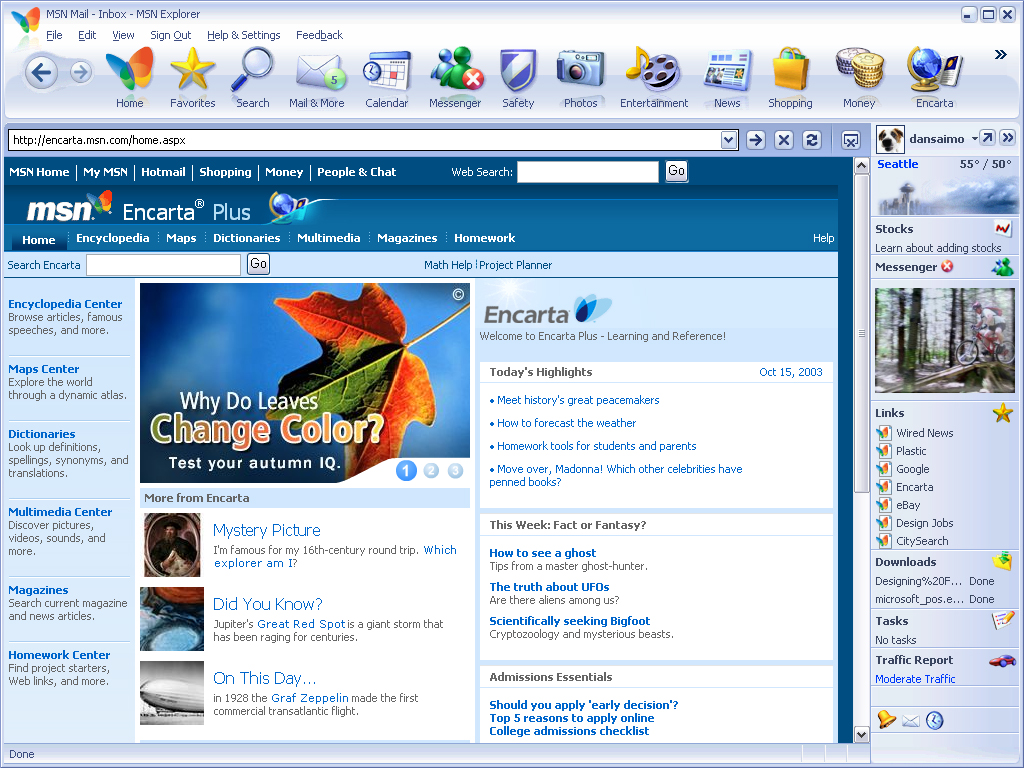Select slide 2 on the banner carousel
The width and height of the screenshot is (1024, 768).
[x=431, y=471]
